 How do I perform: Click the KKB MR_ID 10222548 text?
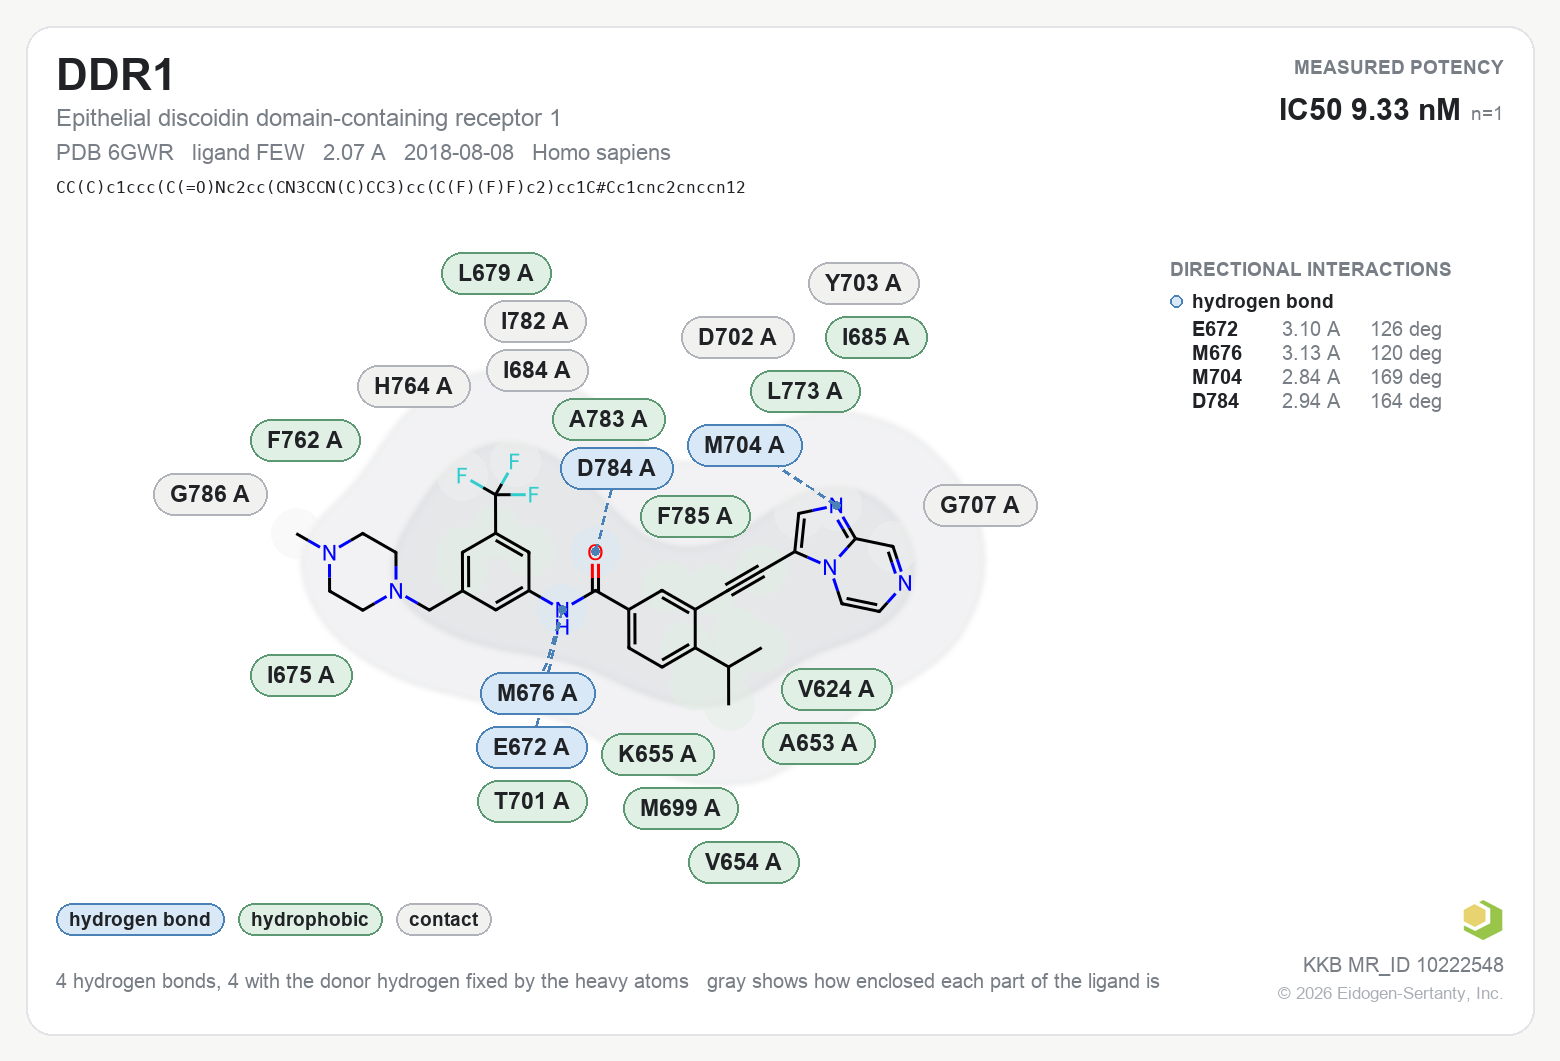[x=1403, y=965]
